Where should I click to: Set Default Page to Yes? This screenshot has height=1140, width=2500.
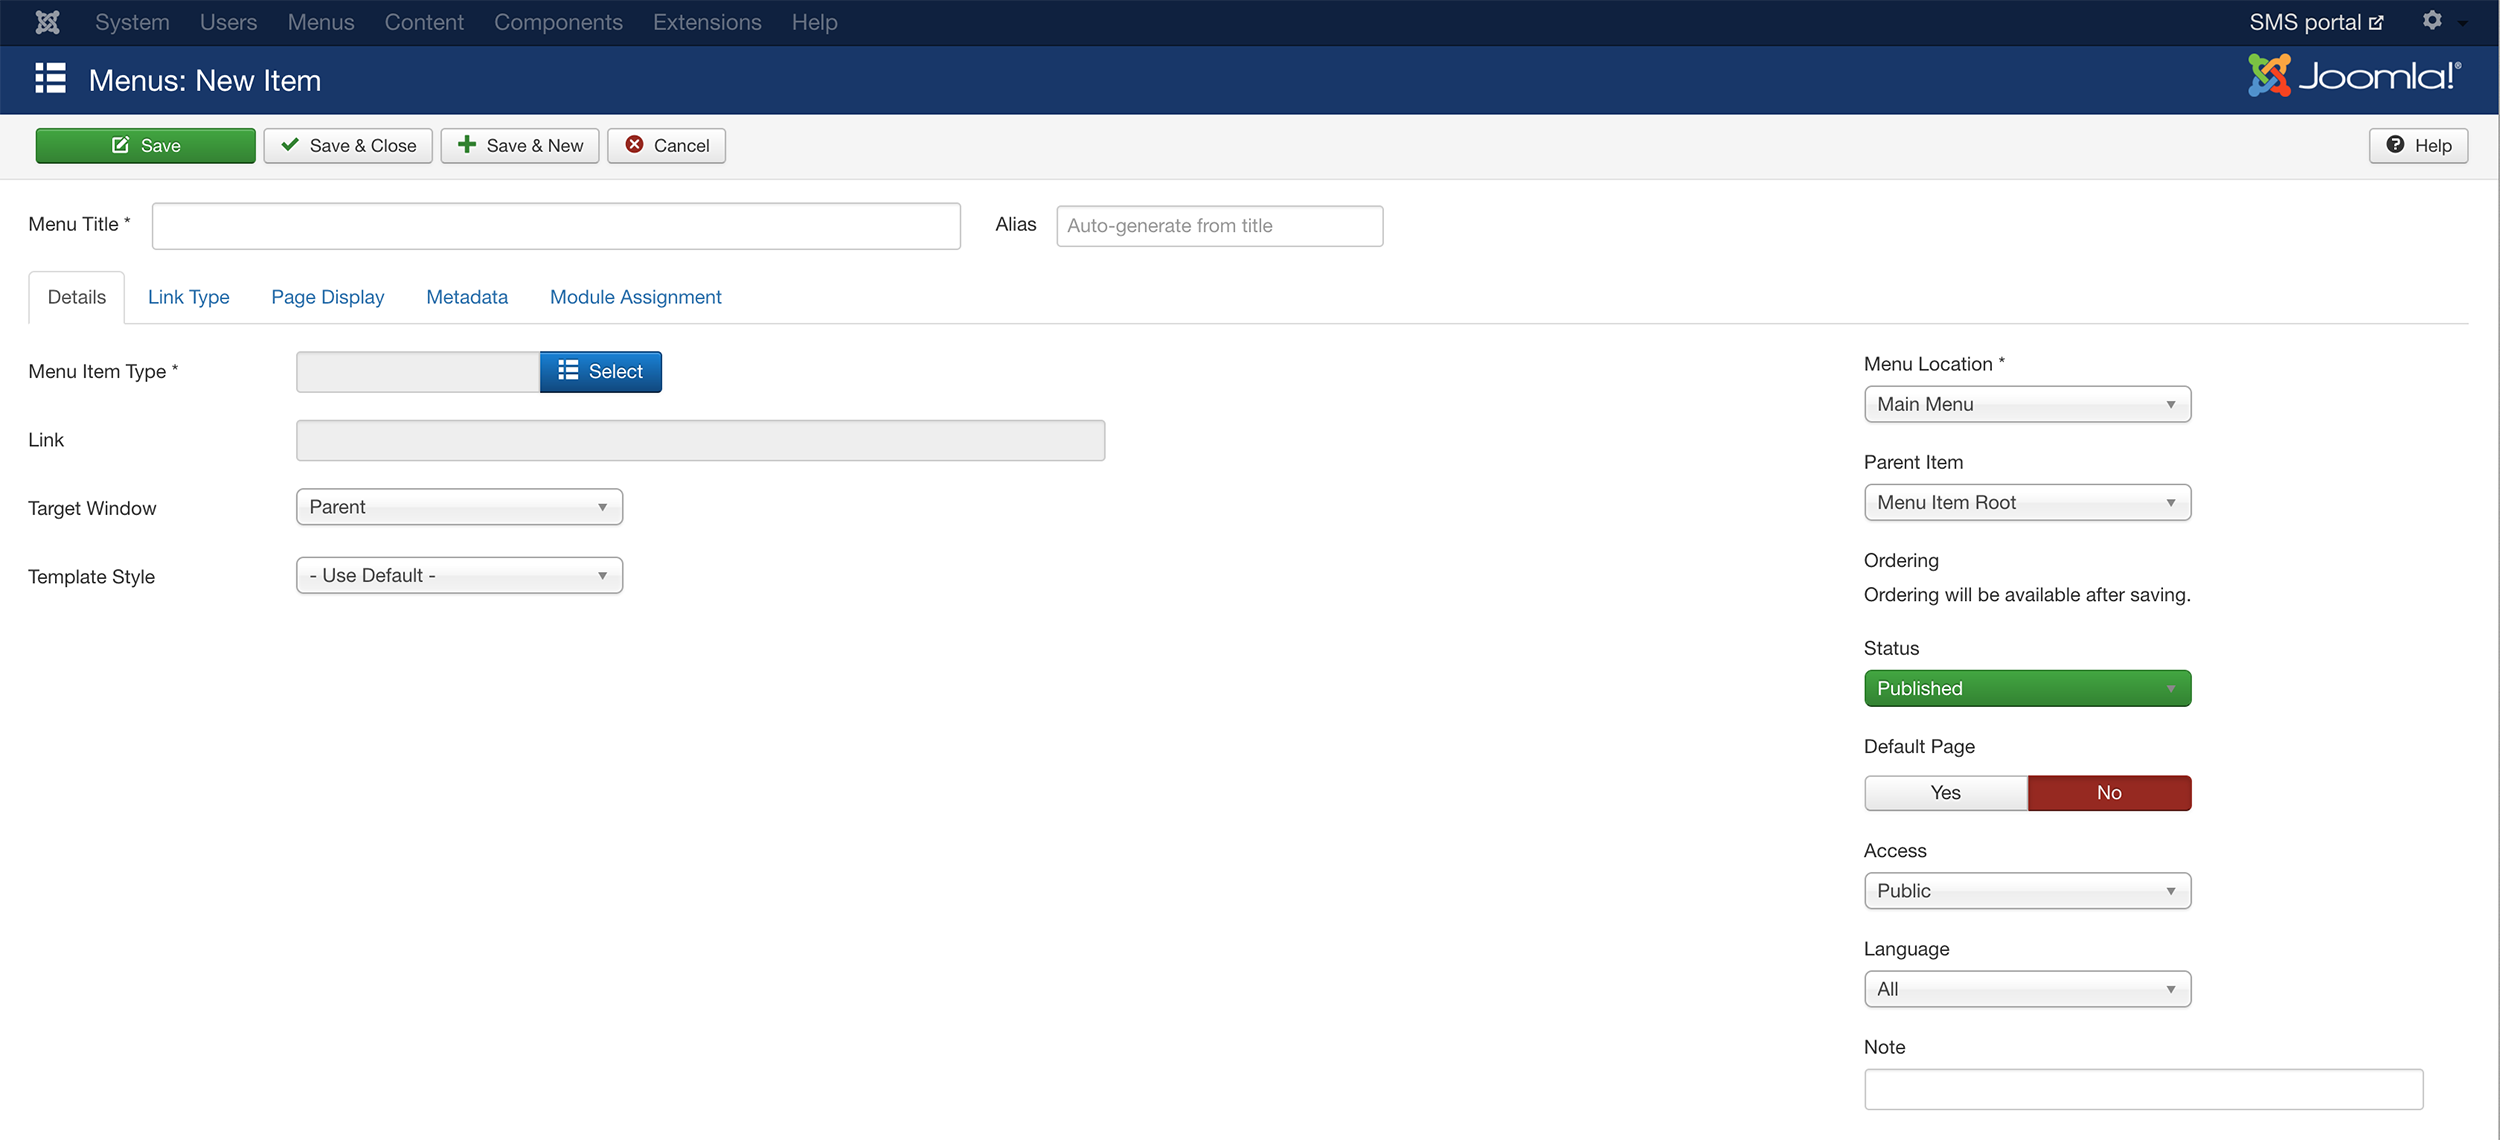pyautogui.click(x=1945, y=792)
